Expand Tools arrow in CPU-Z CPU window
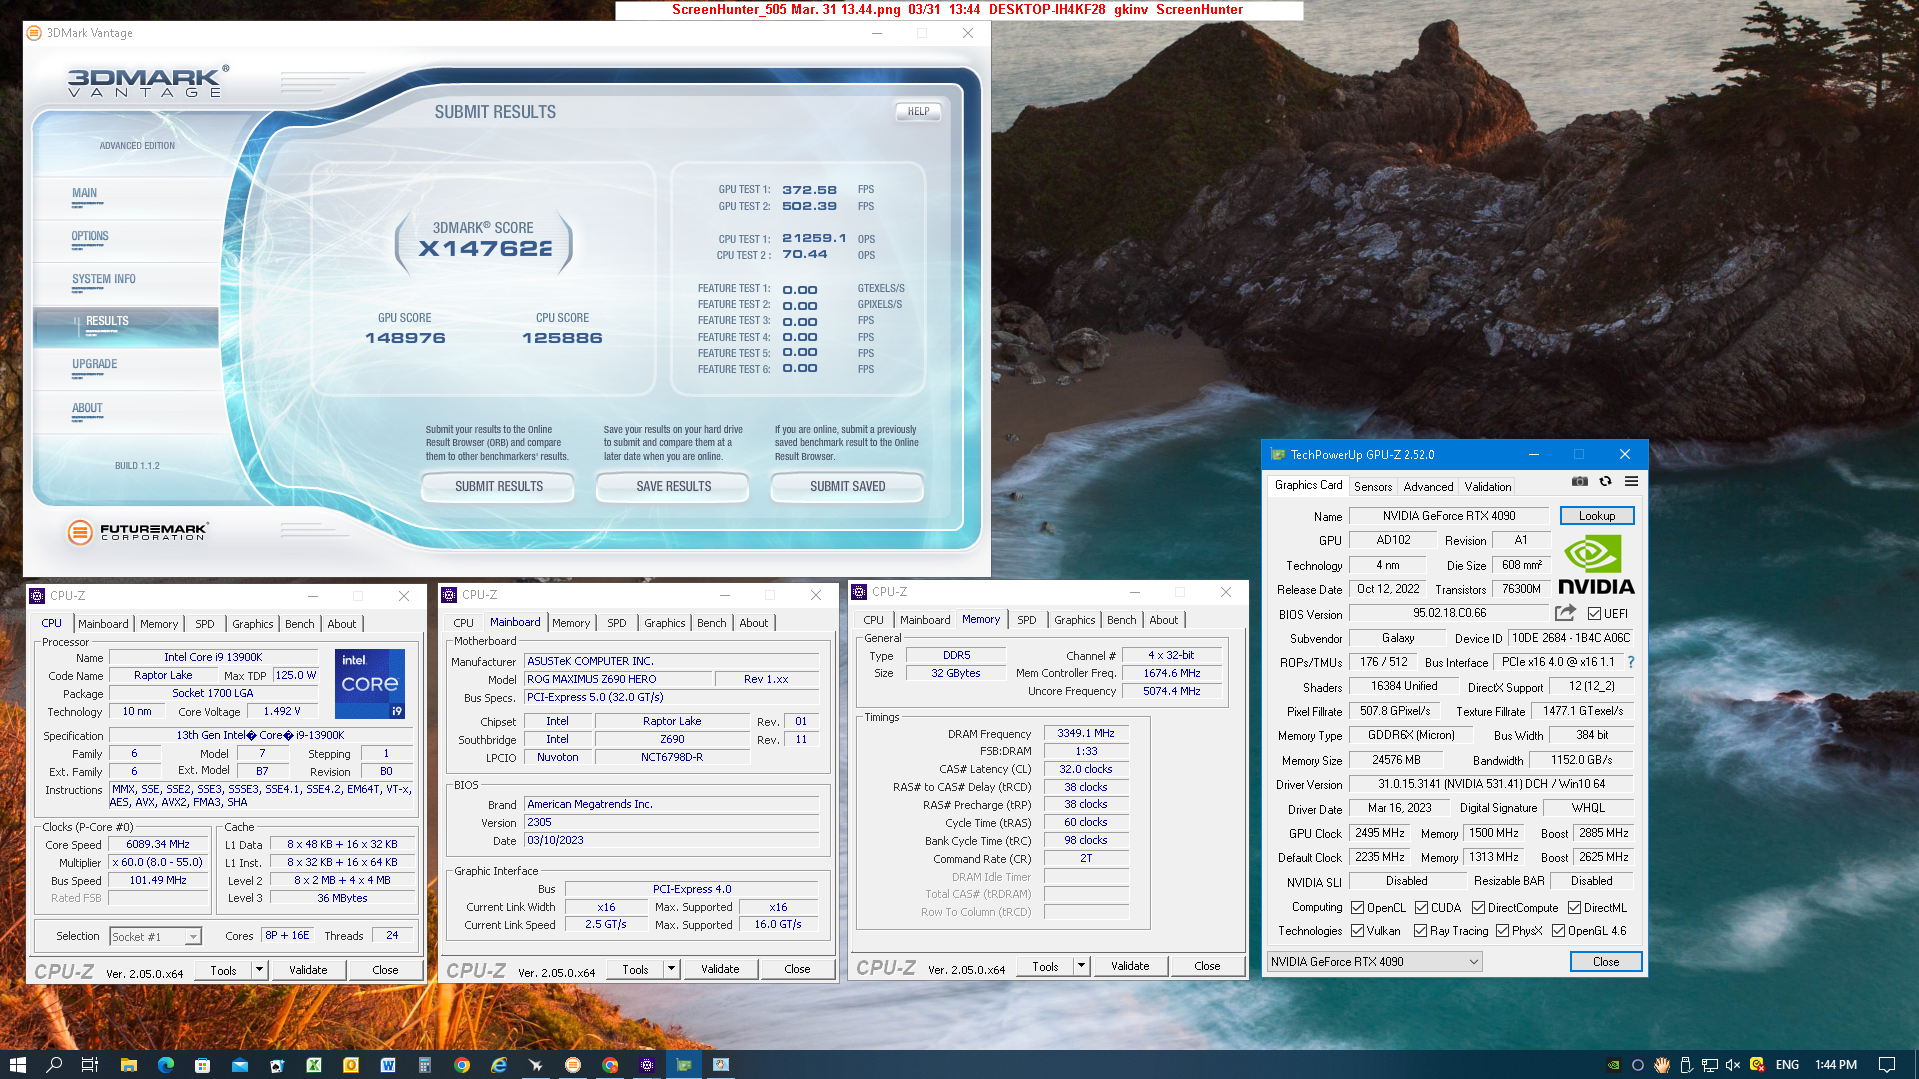This screenshot has height=1079, width=1919. 259,970
